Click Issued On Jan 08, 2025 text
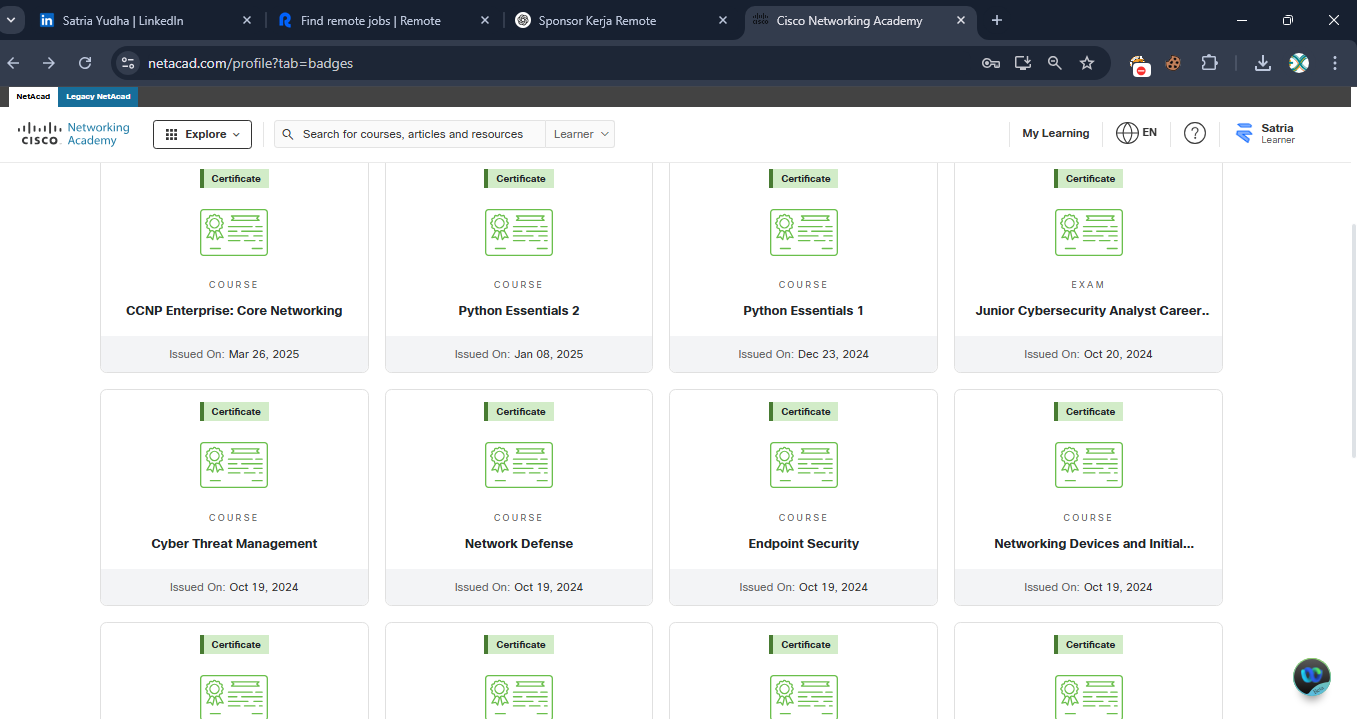 tap(519, 354)
